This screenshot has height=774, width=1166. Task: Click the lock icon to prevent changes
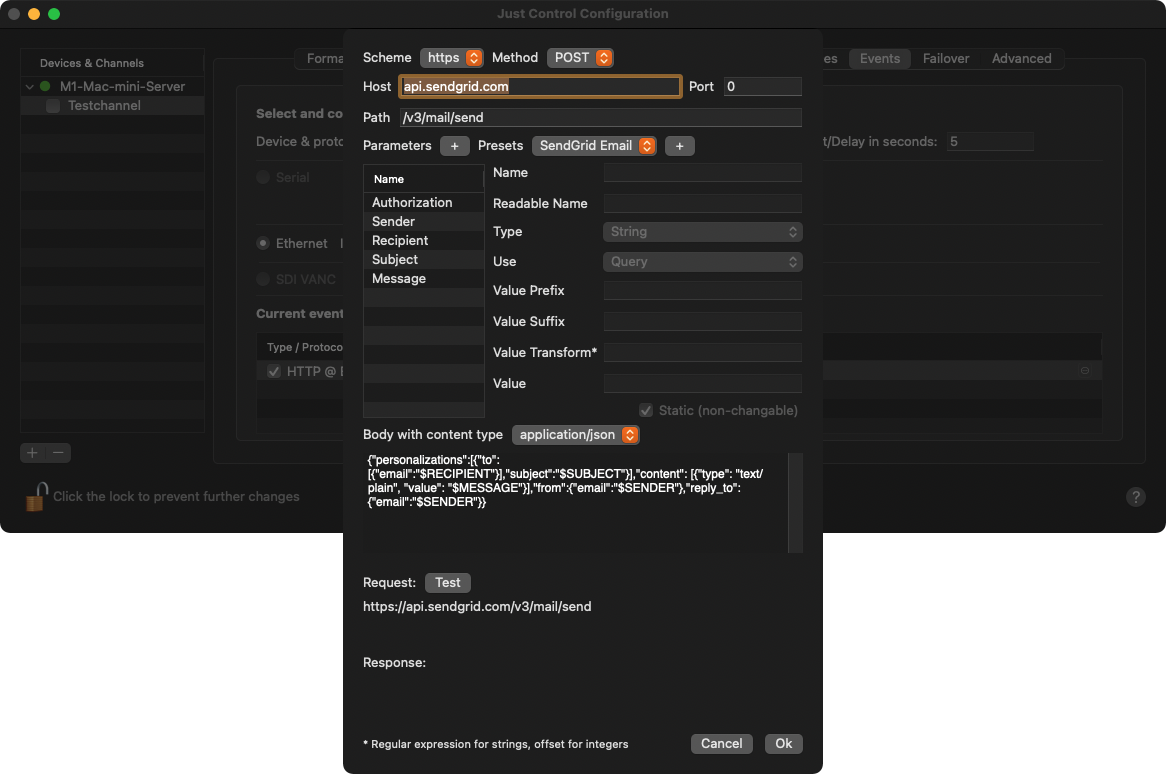click(x=36, y=497)
